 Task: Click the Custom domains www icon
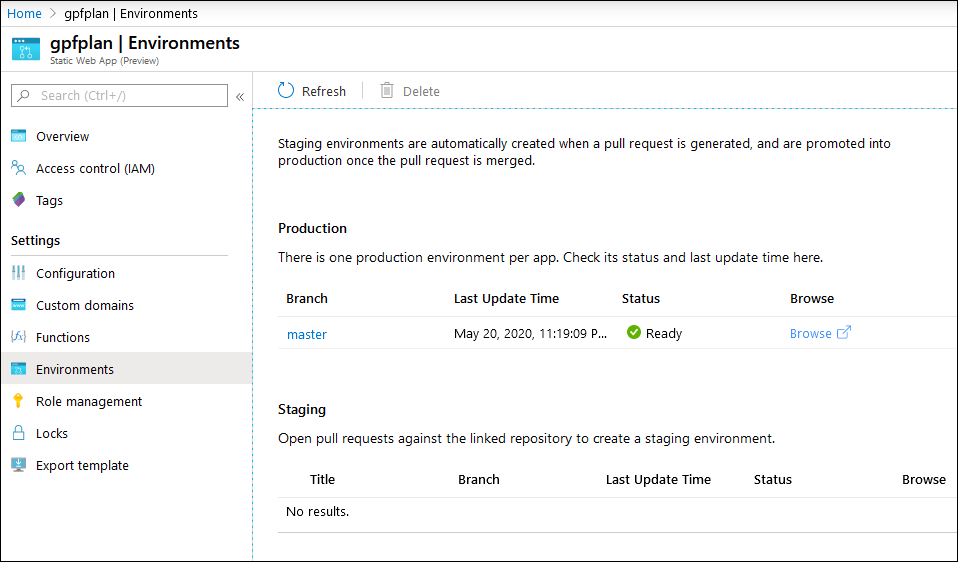coord(19,305)
